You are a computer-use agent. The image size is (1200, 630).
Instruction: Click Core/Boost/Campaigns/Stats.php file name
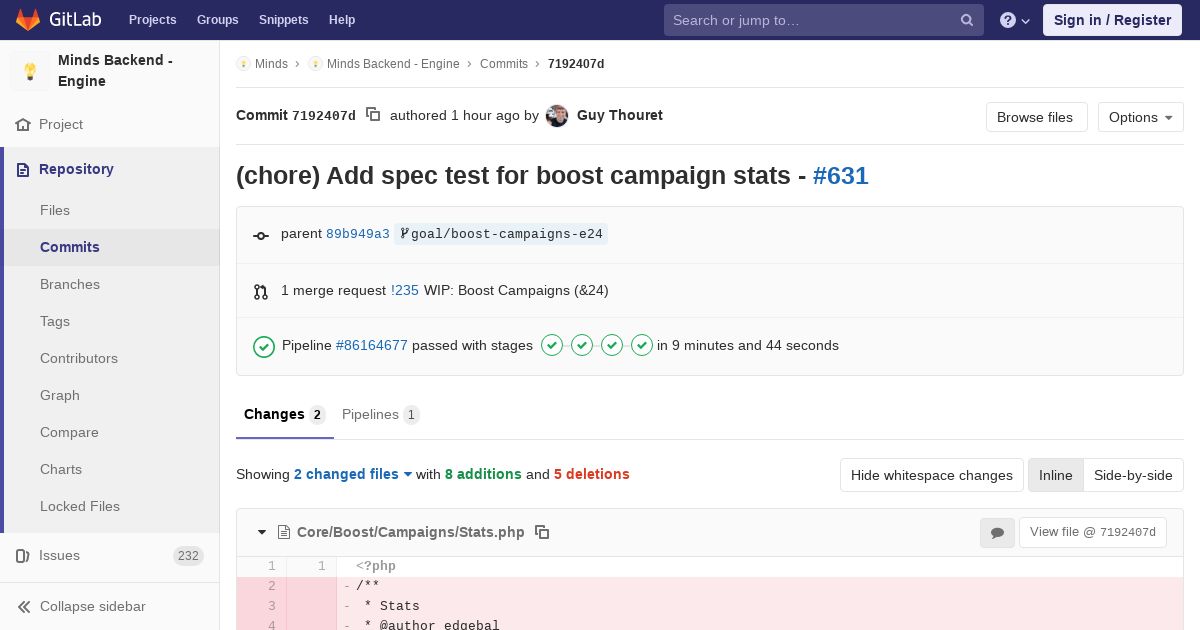point(411,532)
